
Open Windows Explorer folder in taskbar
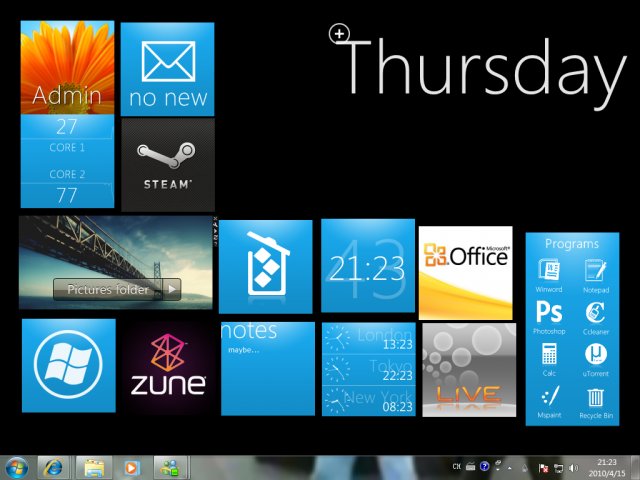tap(94, 468)
